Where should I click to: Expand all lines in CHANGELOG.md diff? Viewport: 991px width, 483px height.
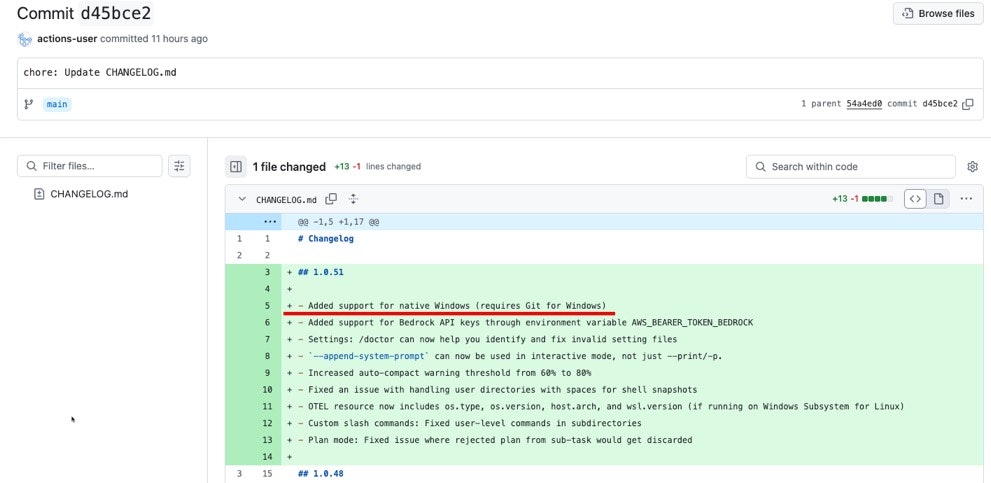click(x=353, y=199)
